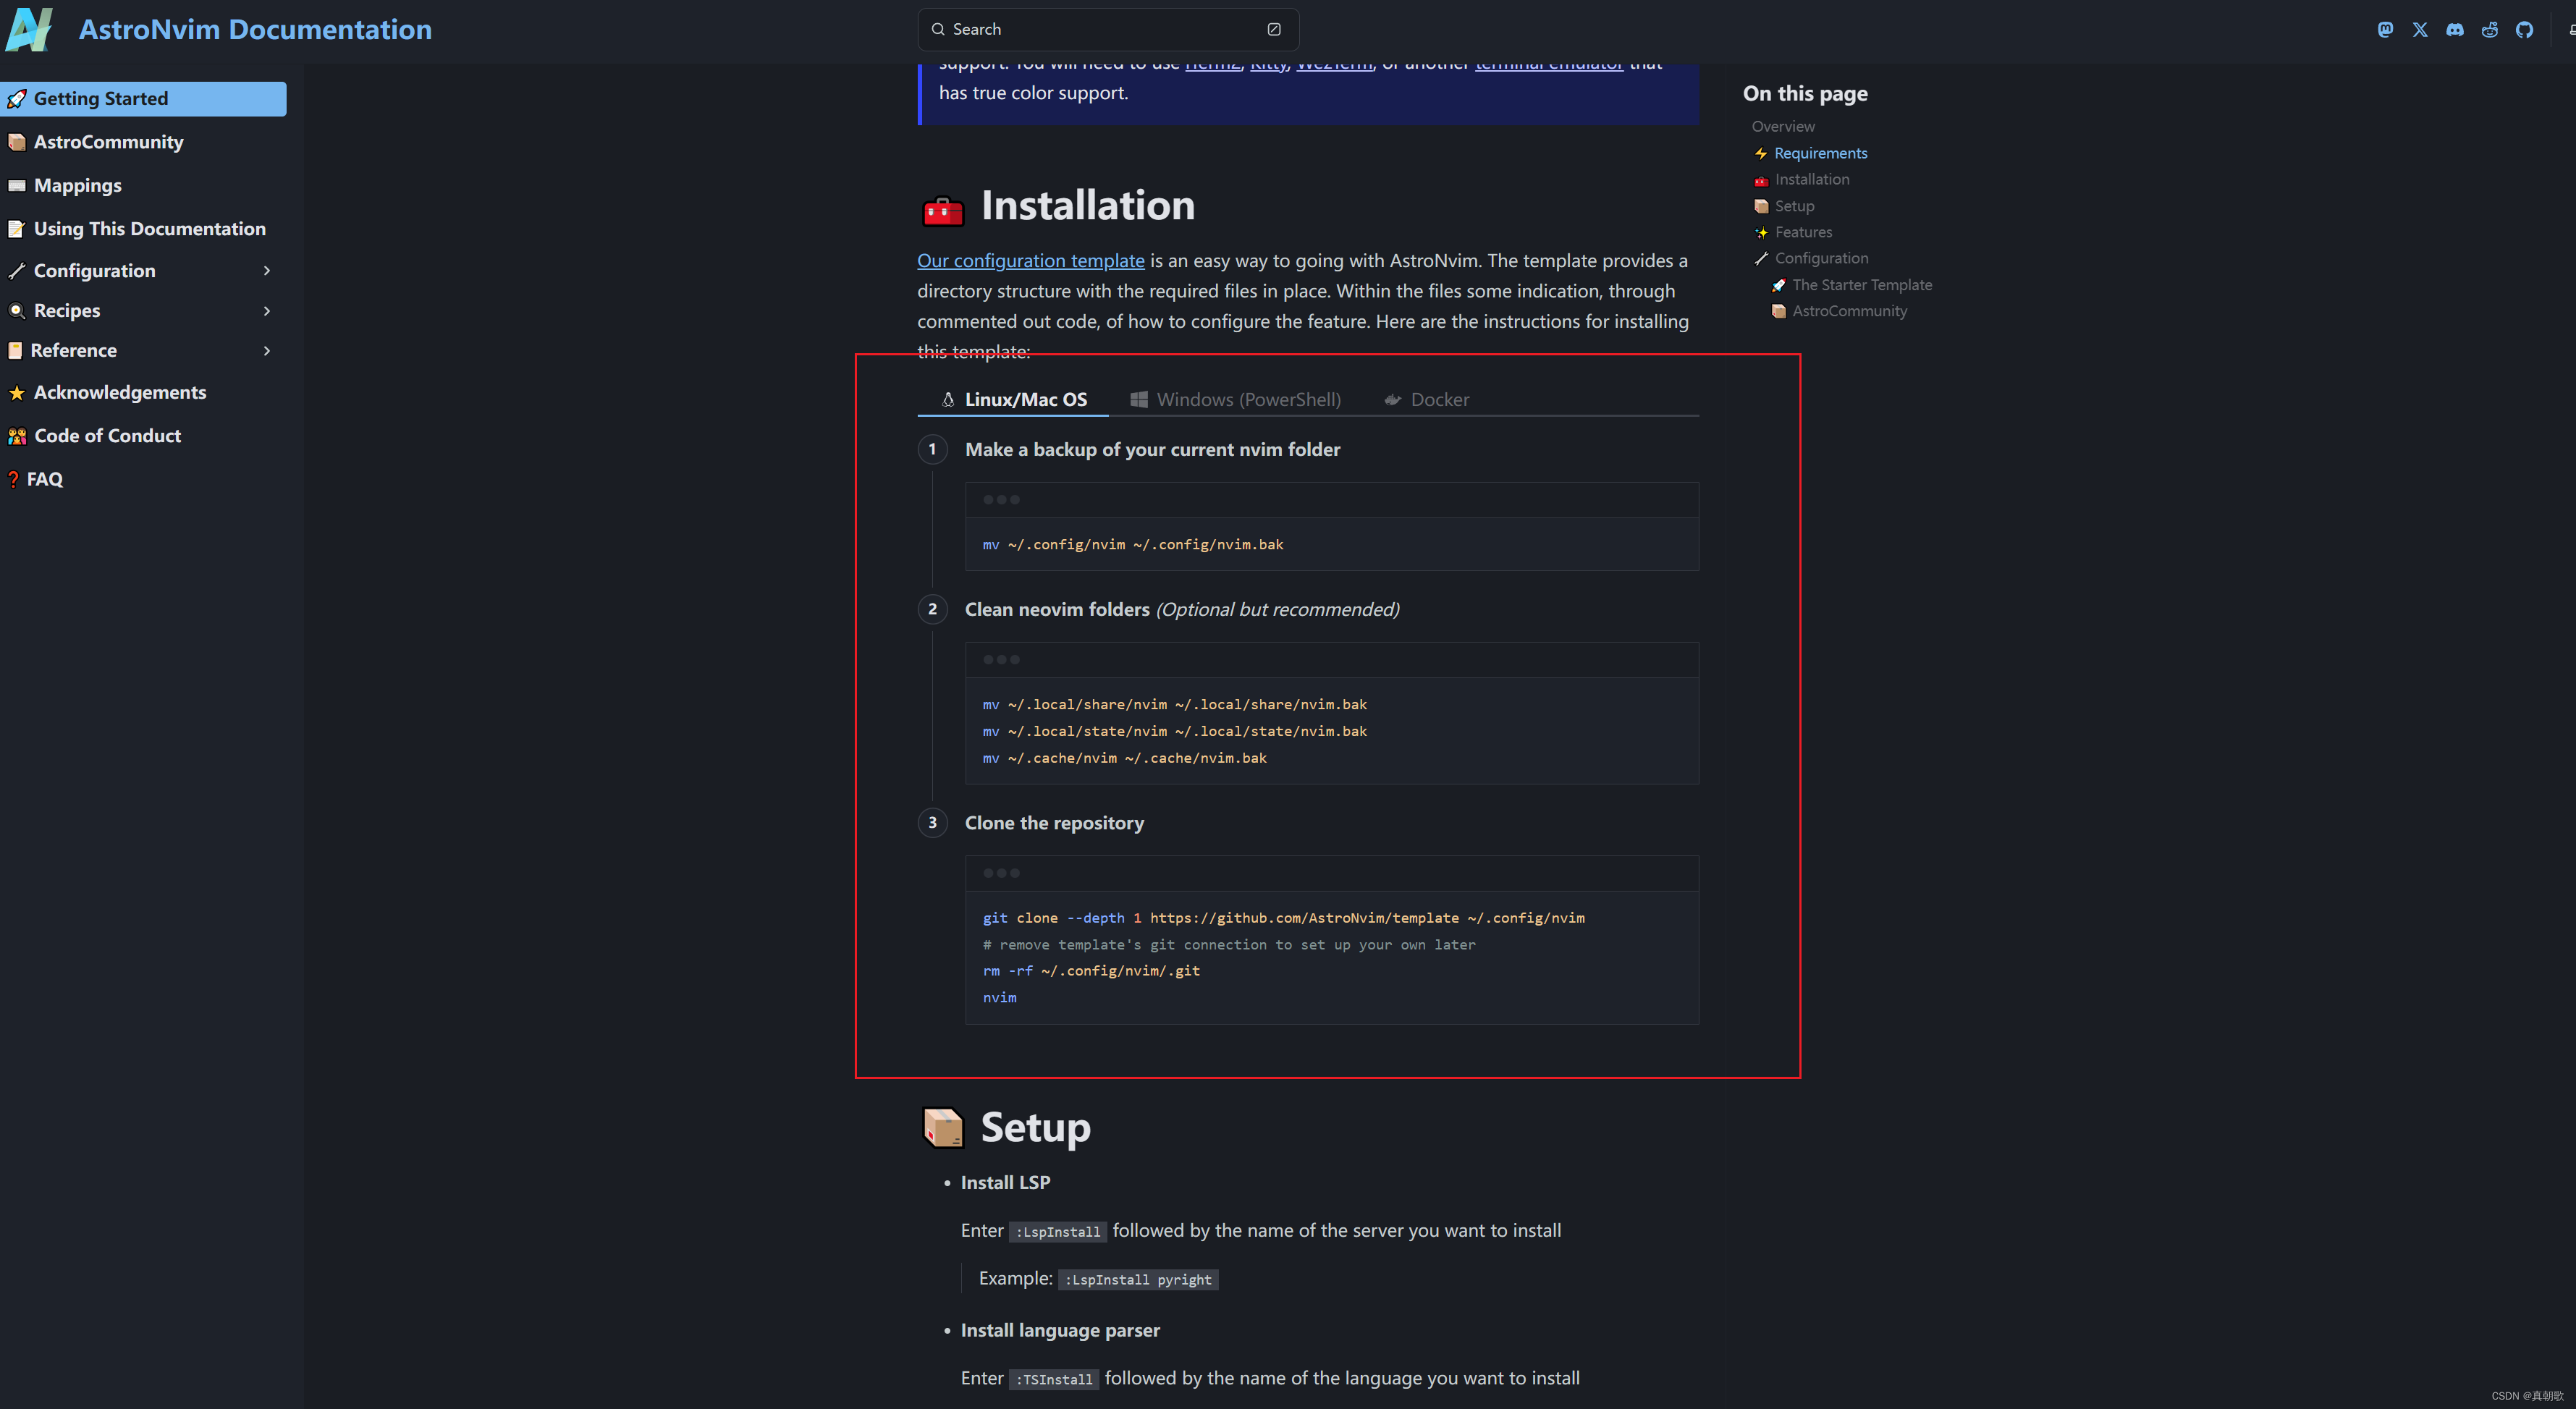Open the 'Our configuration template' link
2576x1409 pixels.
(x=1030, y=261)
